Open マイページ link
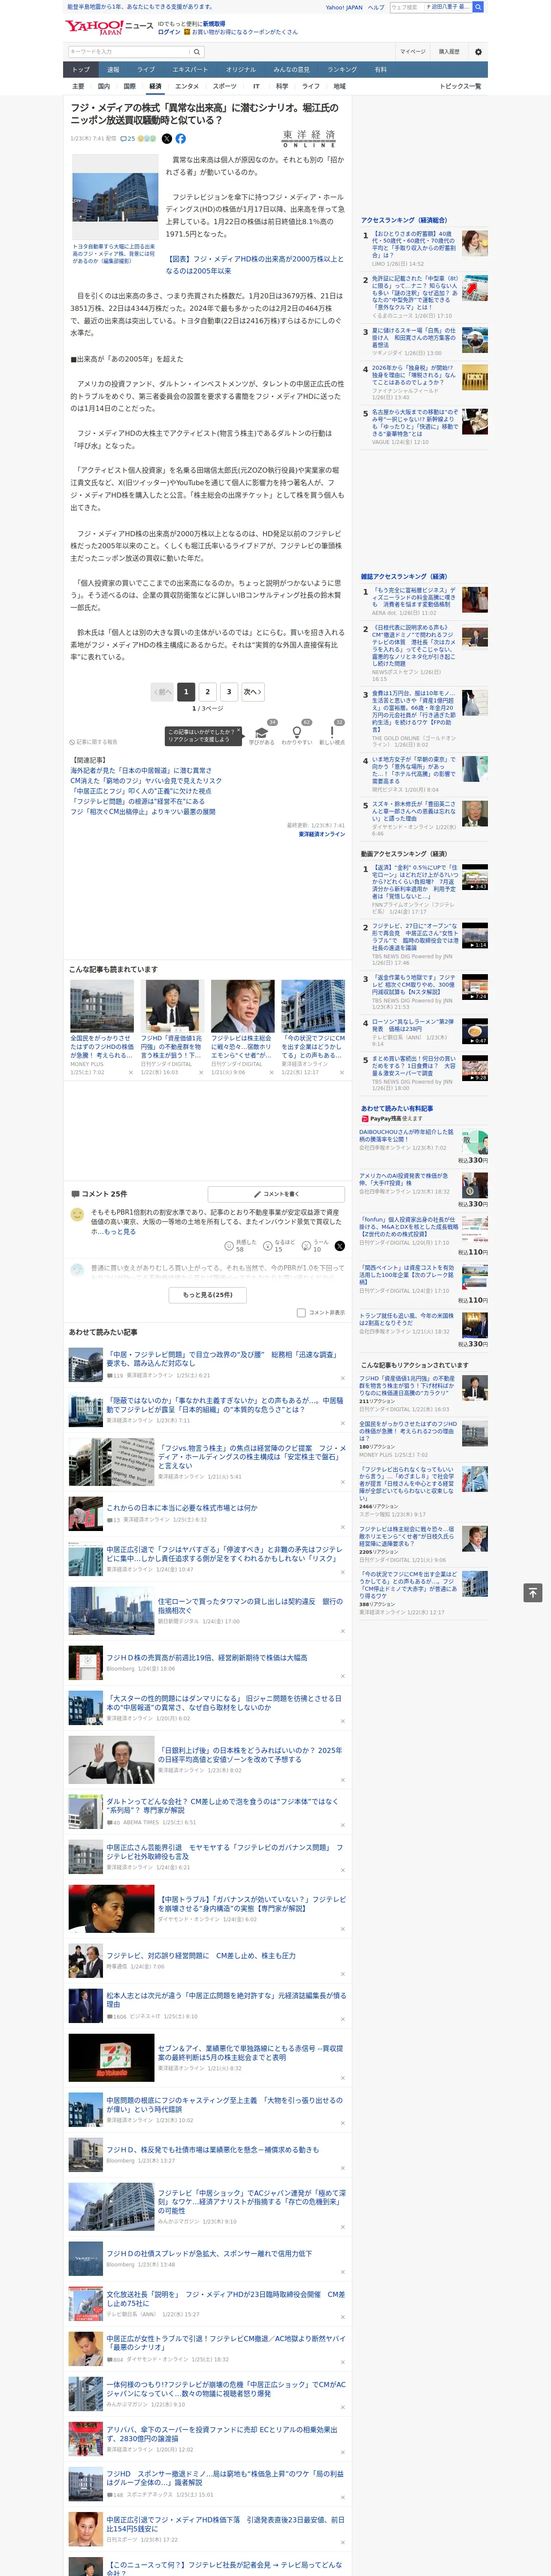 [x=412, y=51]
